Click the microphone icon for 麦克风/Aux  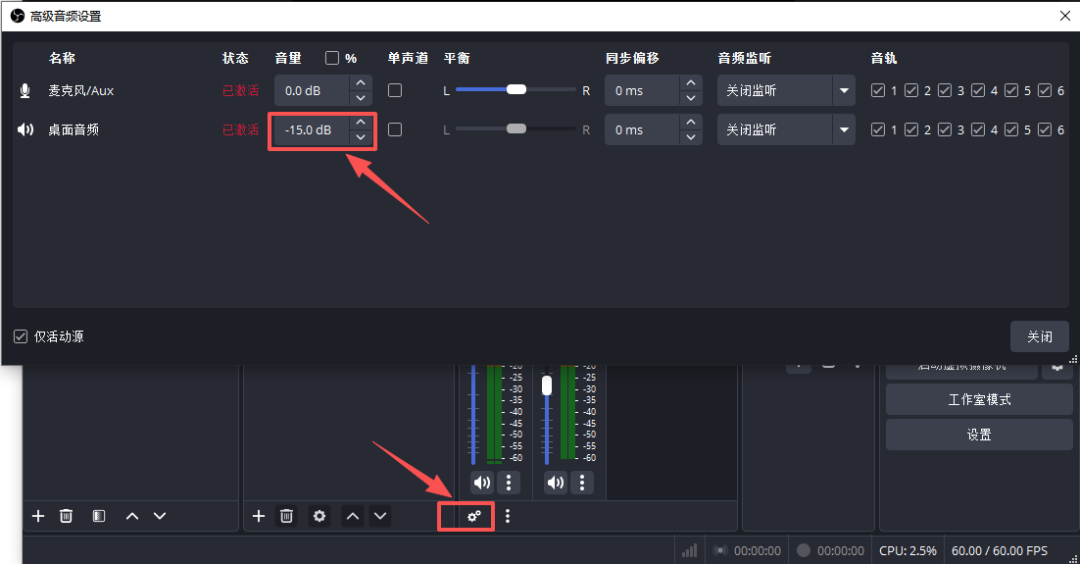[25, 91]
